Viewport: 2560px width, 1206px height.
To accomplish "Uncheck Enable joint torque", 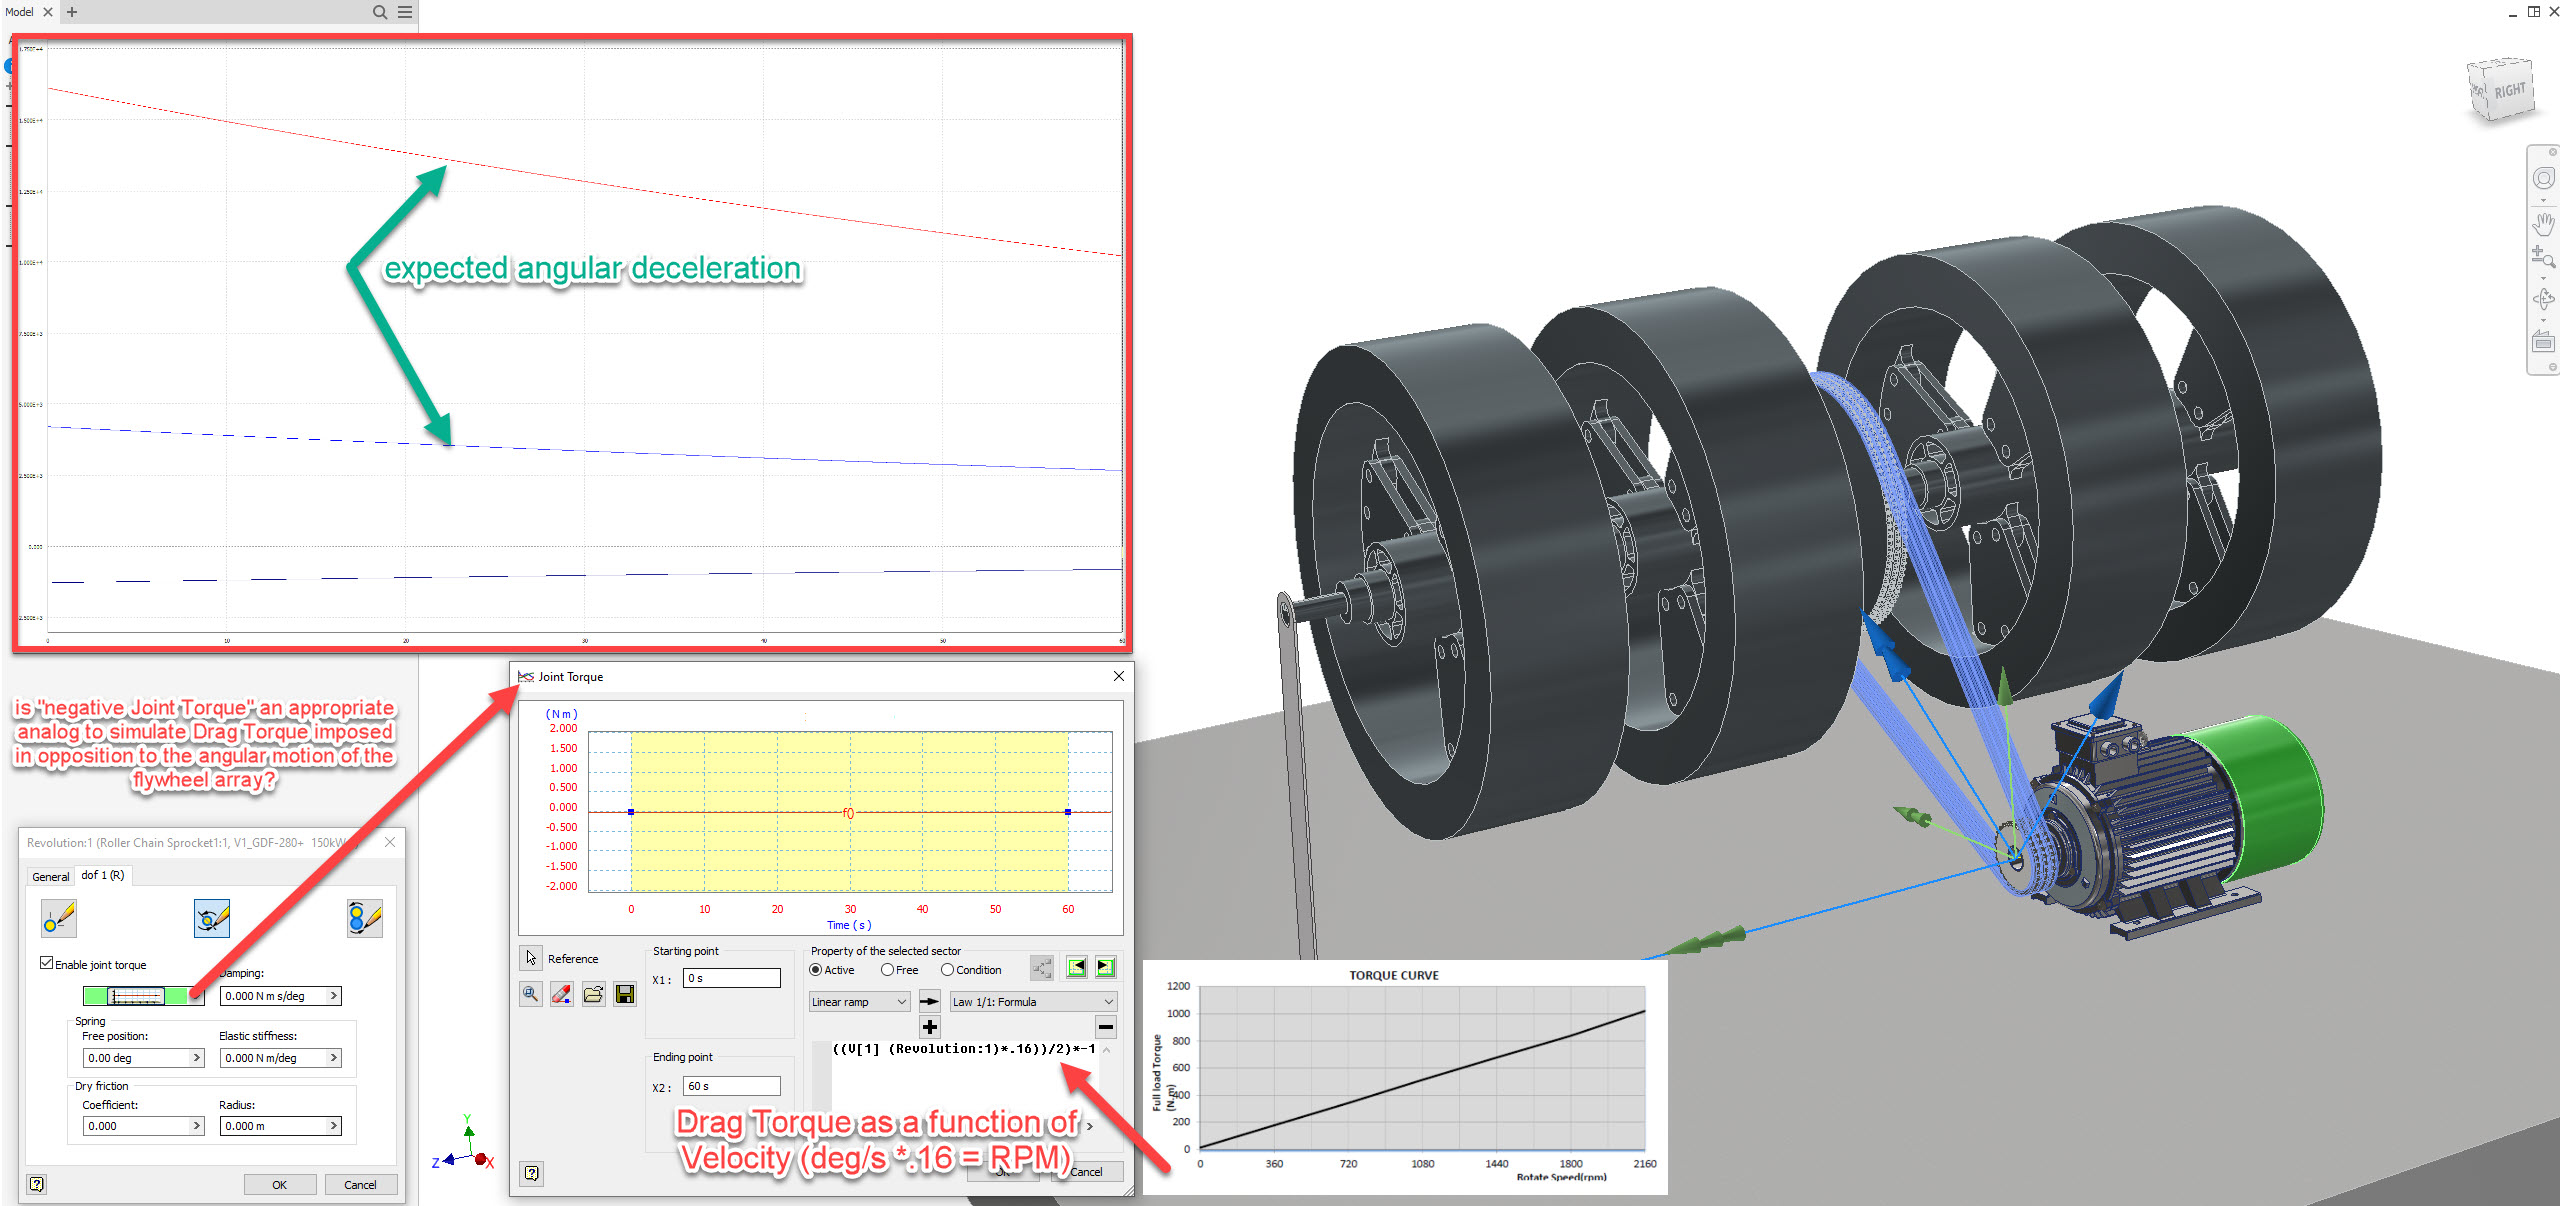I will click(47, 962).
